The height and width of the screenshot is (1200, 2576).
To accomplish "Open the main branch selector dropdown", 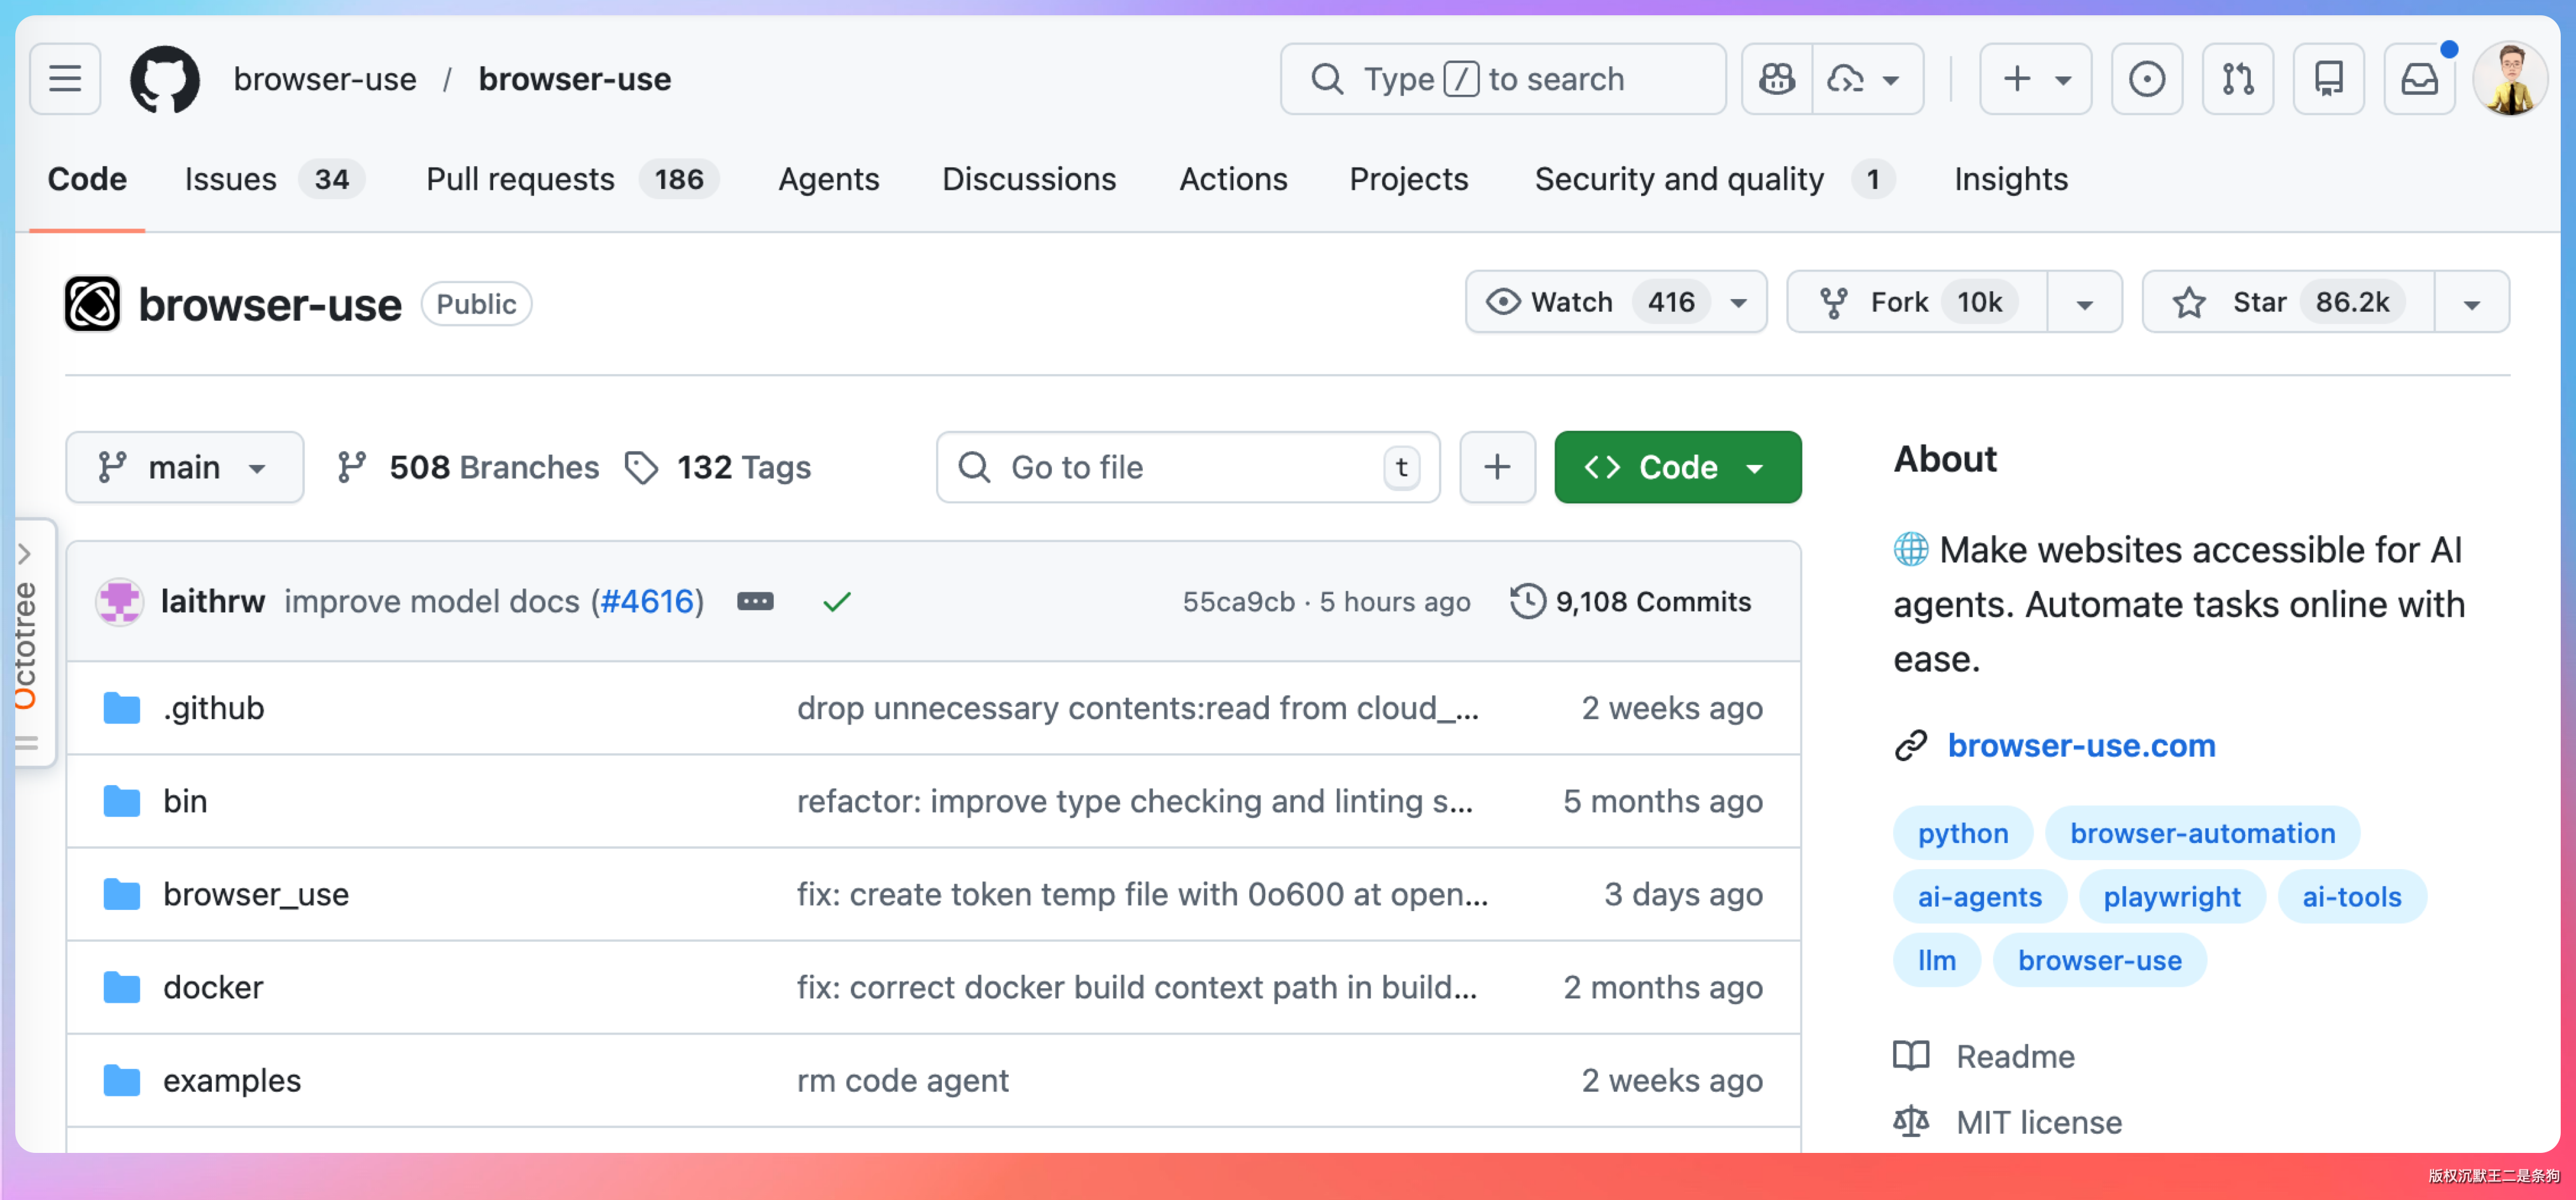I will click(184, 467).
